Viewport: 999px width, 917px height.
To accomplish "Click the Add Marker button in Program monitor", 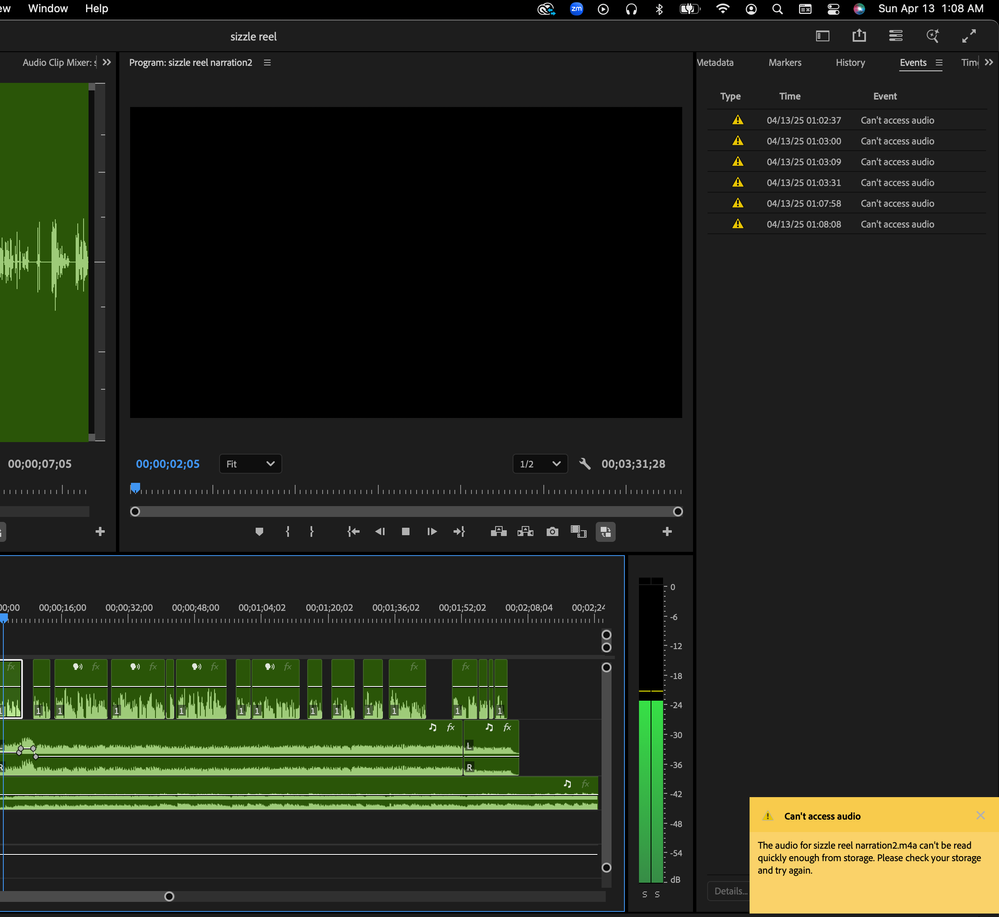I will point(260,532).
